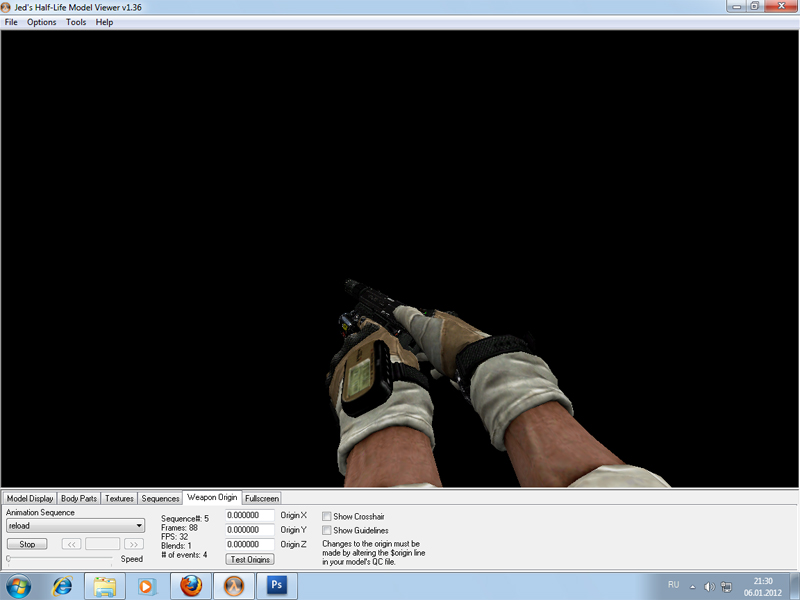Viewport: 800px width, 600px height.
Task: Switch to the Body Parts tab
Action: coord(79,498)
